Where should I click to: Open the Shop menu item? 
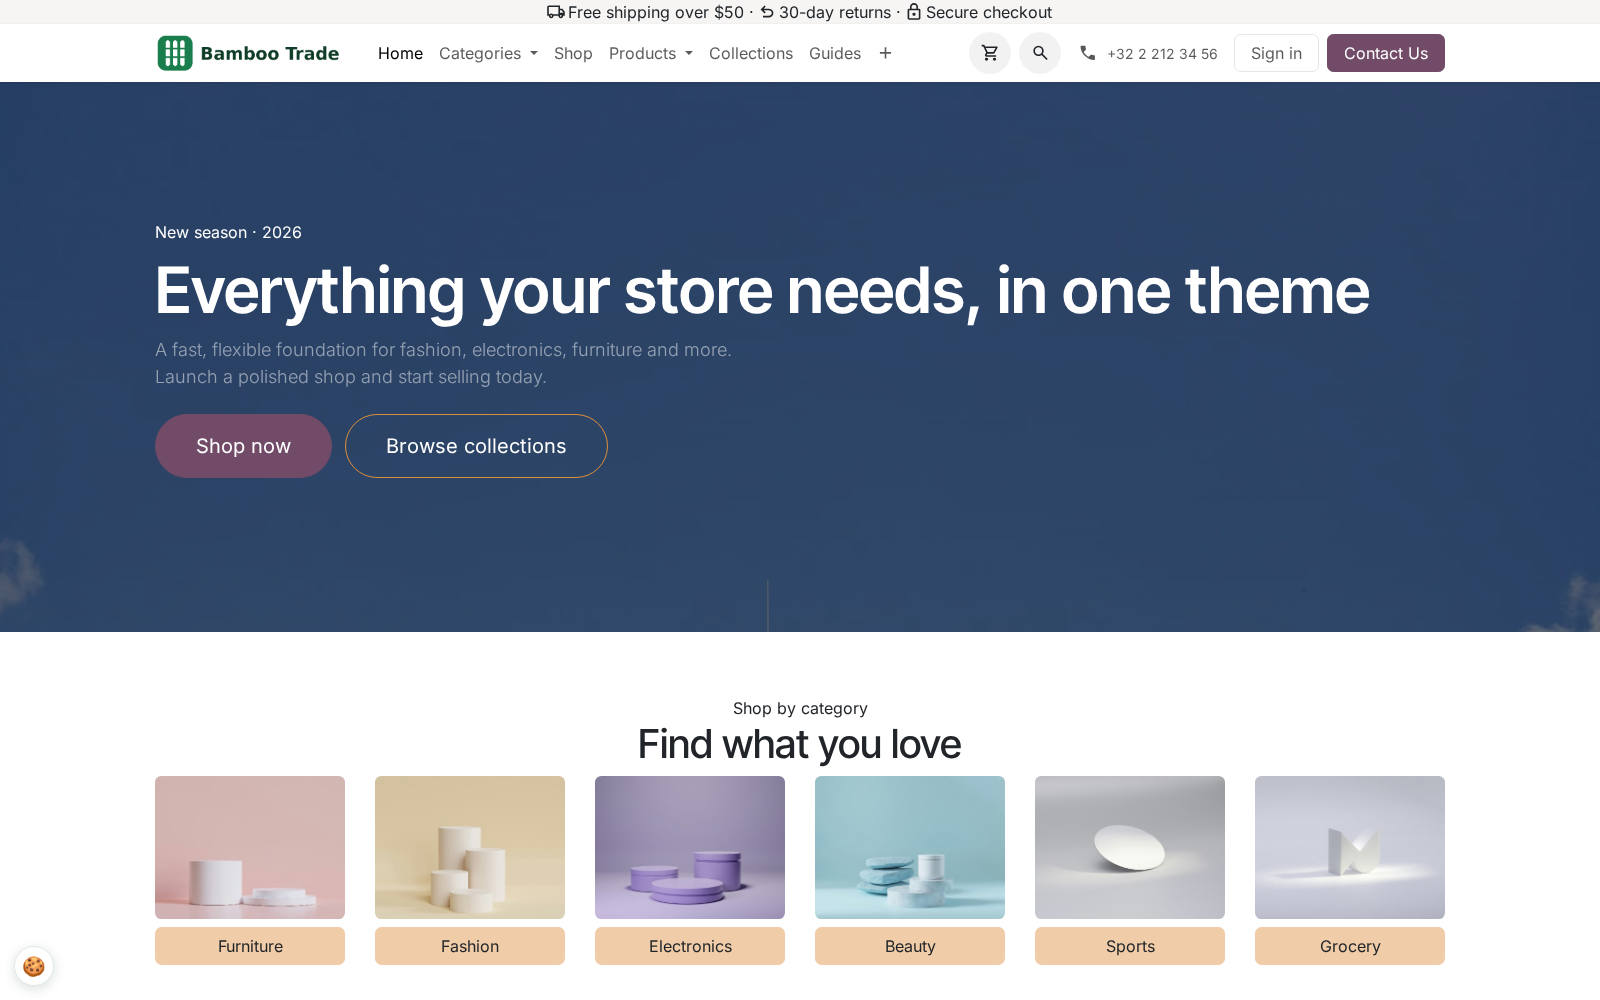(x=573, y=53)
